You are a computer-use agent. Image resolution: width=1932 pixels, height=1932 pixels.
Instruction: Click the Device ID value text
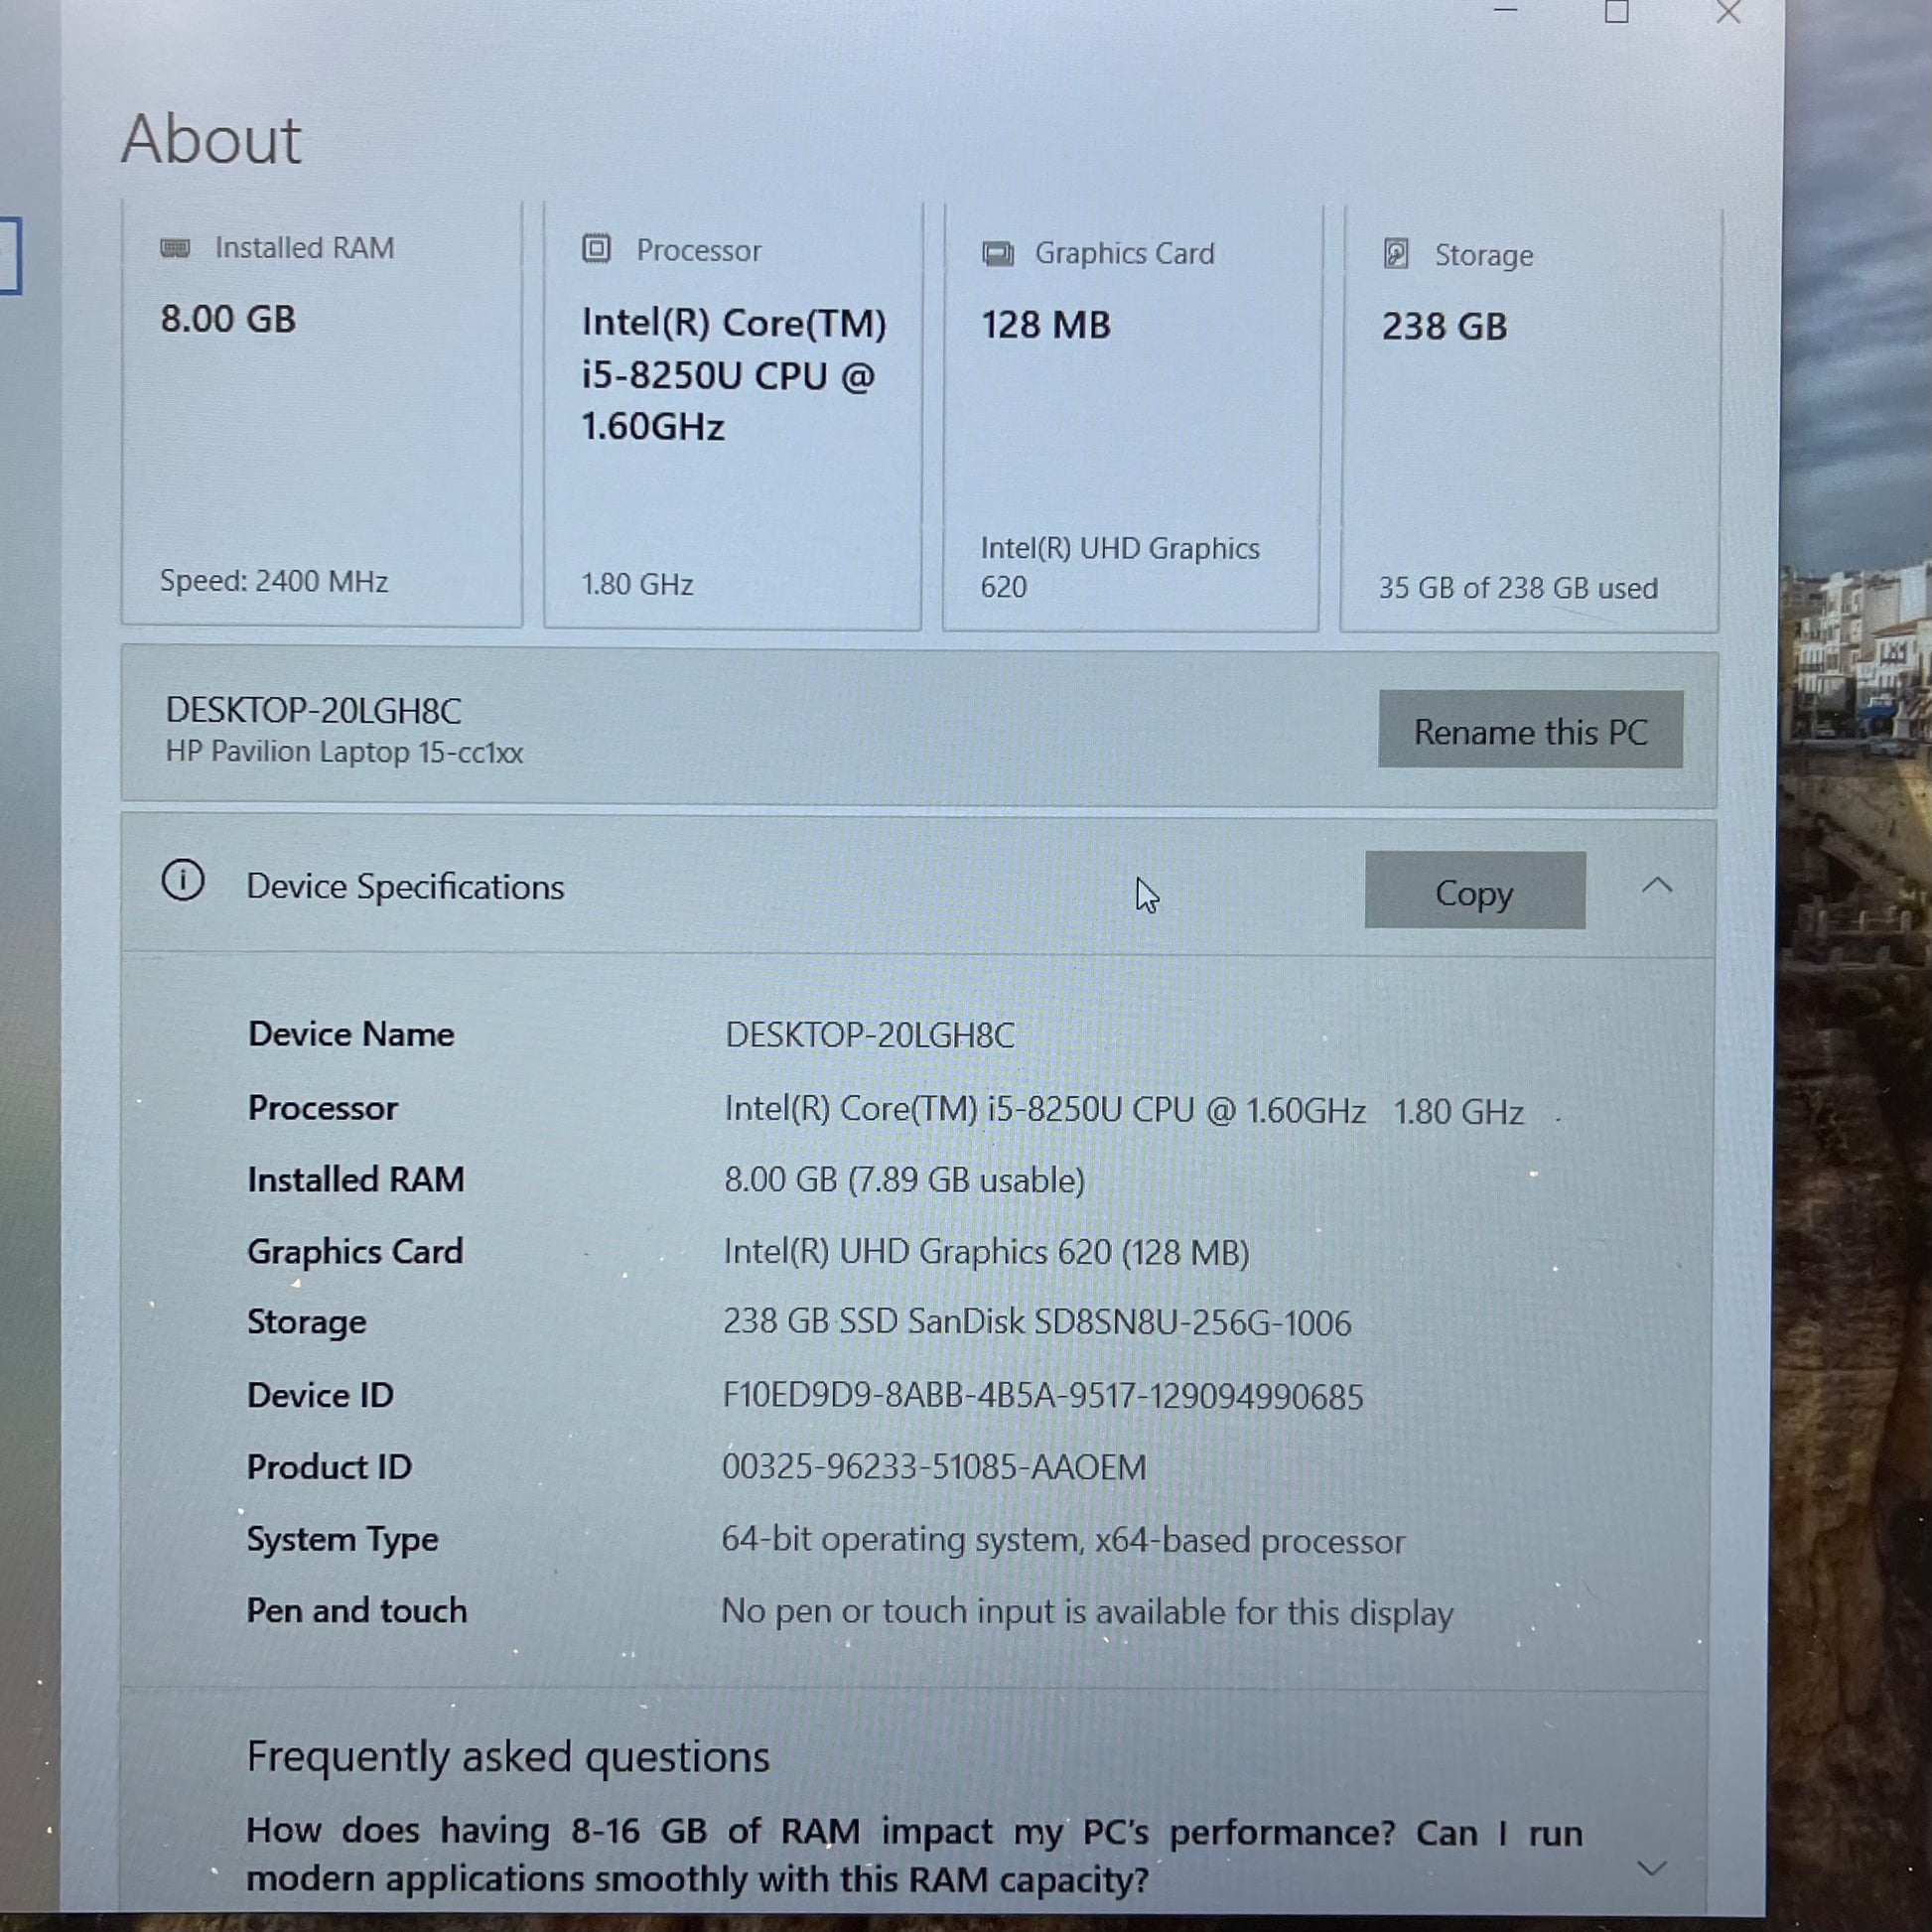[x=1043, y=1397]
